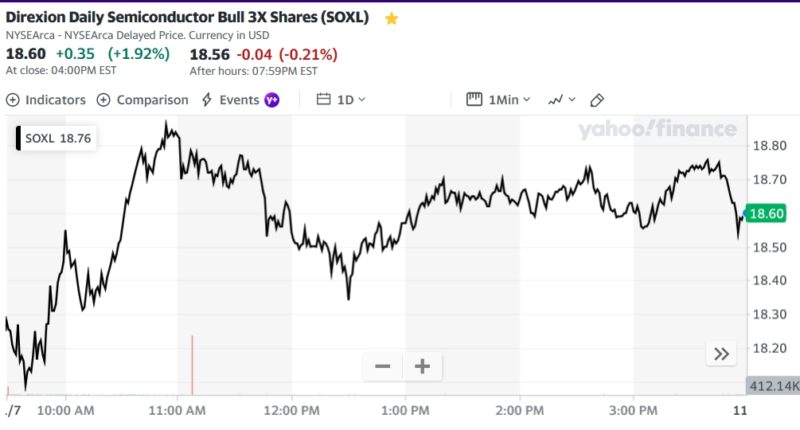Click the Yahoo Finance watermark logo

(657, 129)
